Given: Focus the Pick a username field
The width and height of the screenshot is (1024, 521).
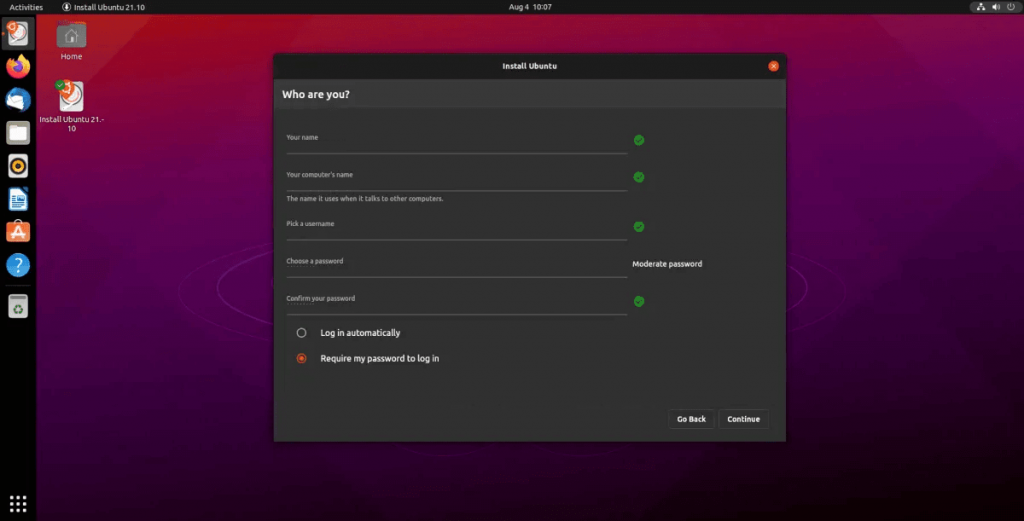Looking at the screenshot, I should click(456, 229).
